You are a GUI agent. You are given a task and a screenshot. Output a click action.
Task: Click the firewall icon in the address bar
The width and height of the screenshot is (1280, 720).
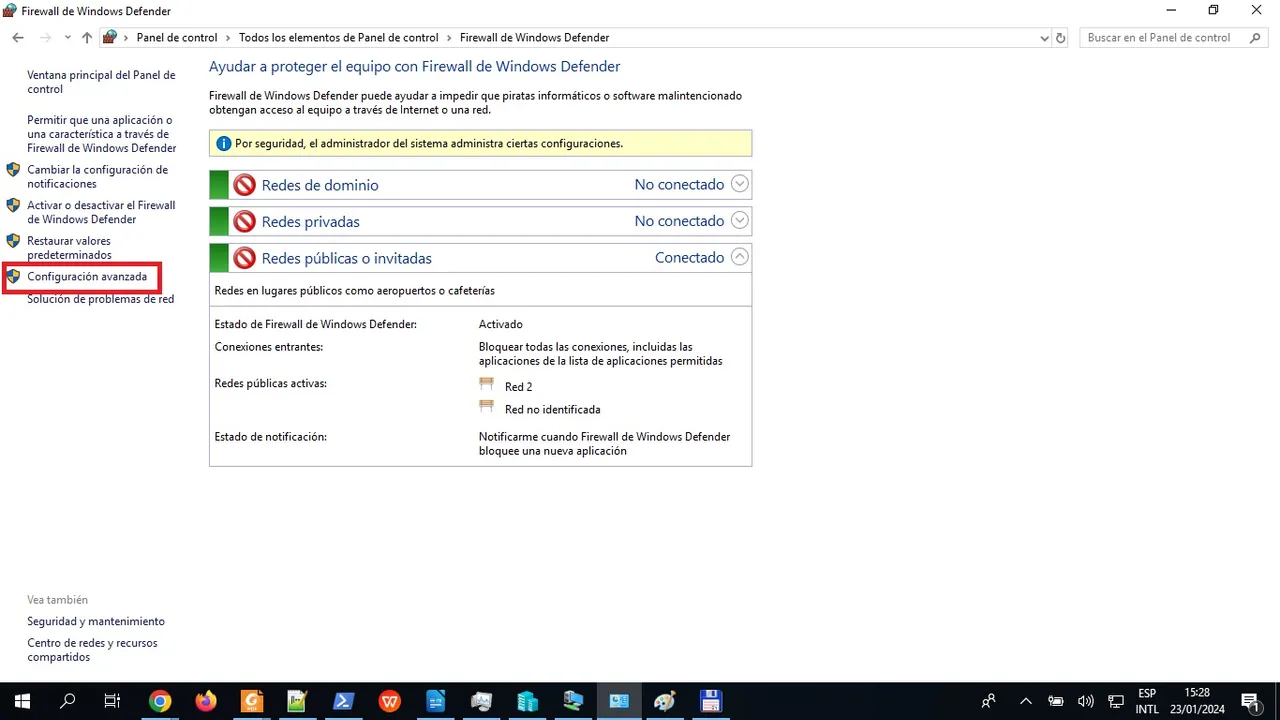click(110, 37)
